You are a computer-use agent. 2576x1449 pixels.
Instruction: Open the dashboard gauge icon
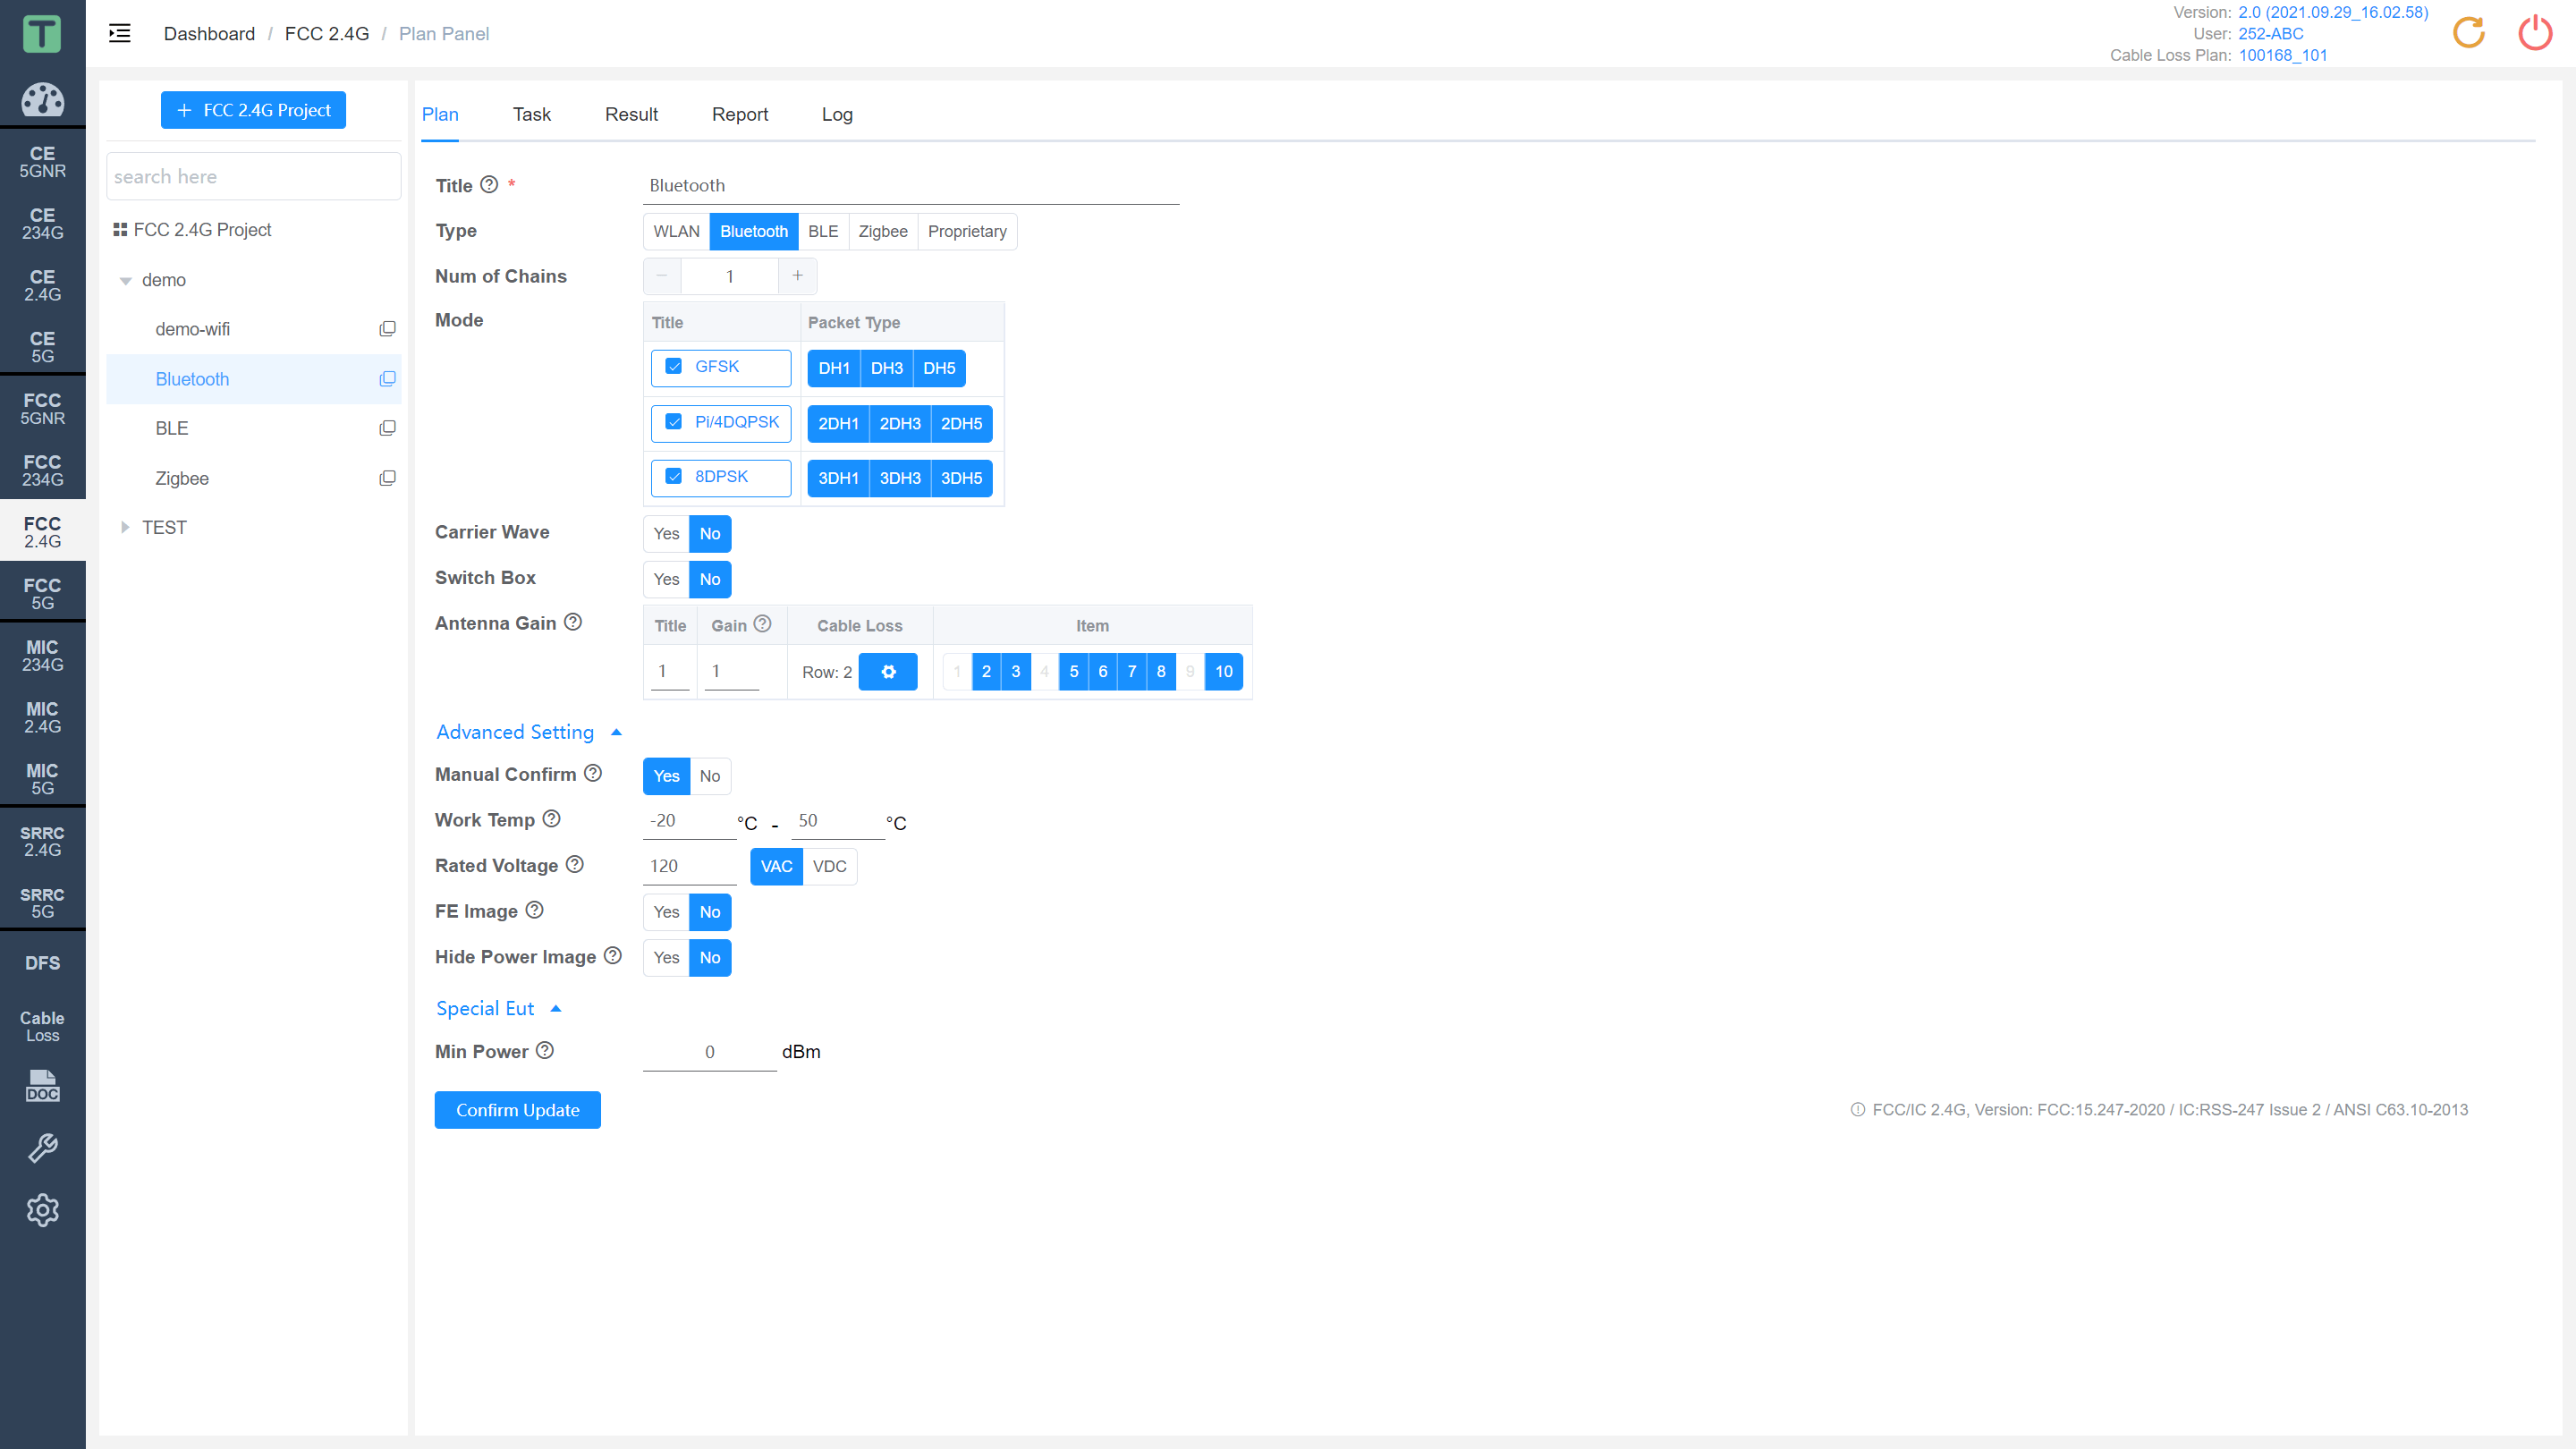click(42, 98)
